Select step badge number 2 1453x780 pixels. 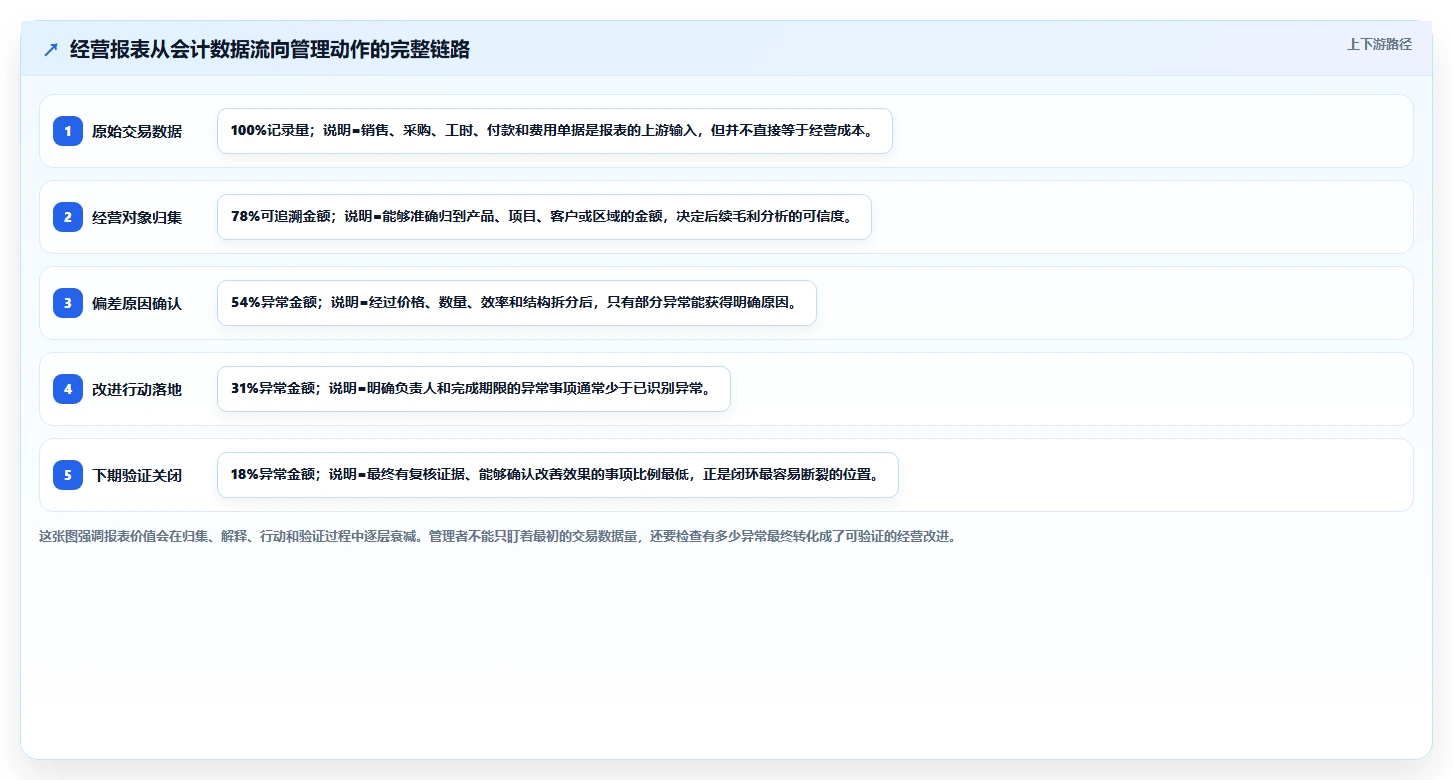tap(68, 217)
